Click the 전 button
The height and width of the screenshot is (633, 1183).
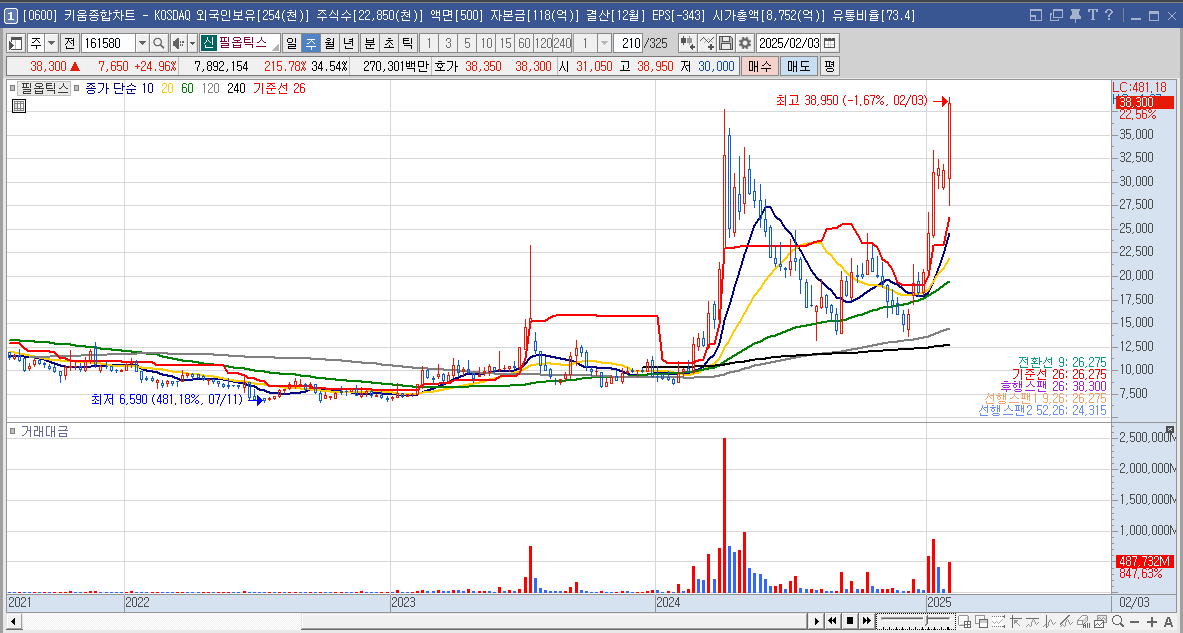pyautogui.click(x=69, y=43)
